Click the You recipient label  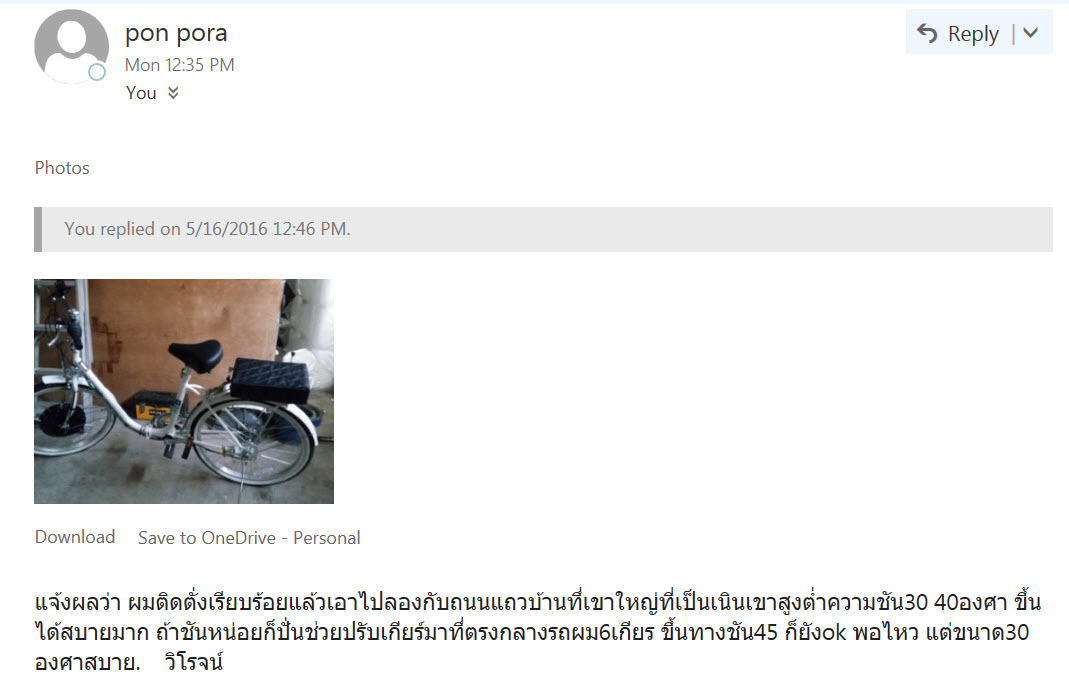[x=141, y=93]
